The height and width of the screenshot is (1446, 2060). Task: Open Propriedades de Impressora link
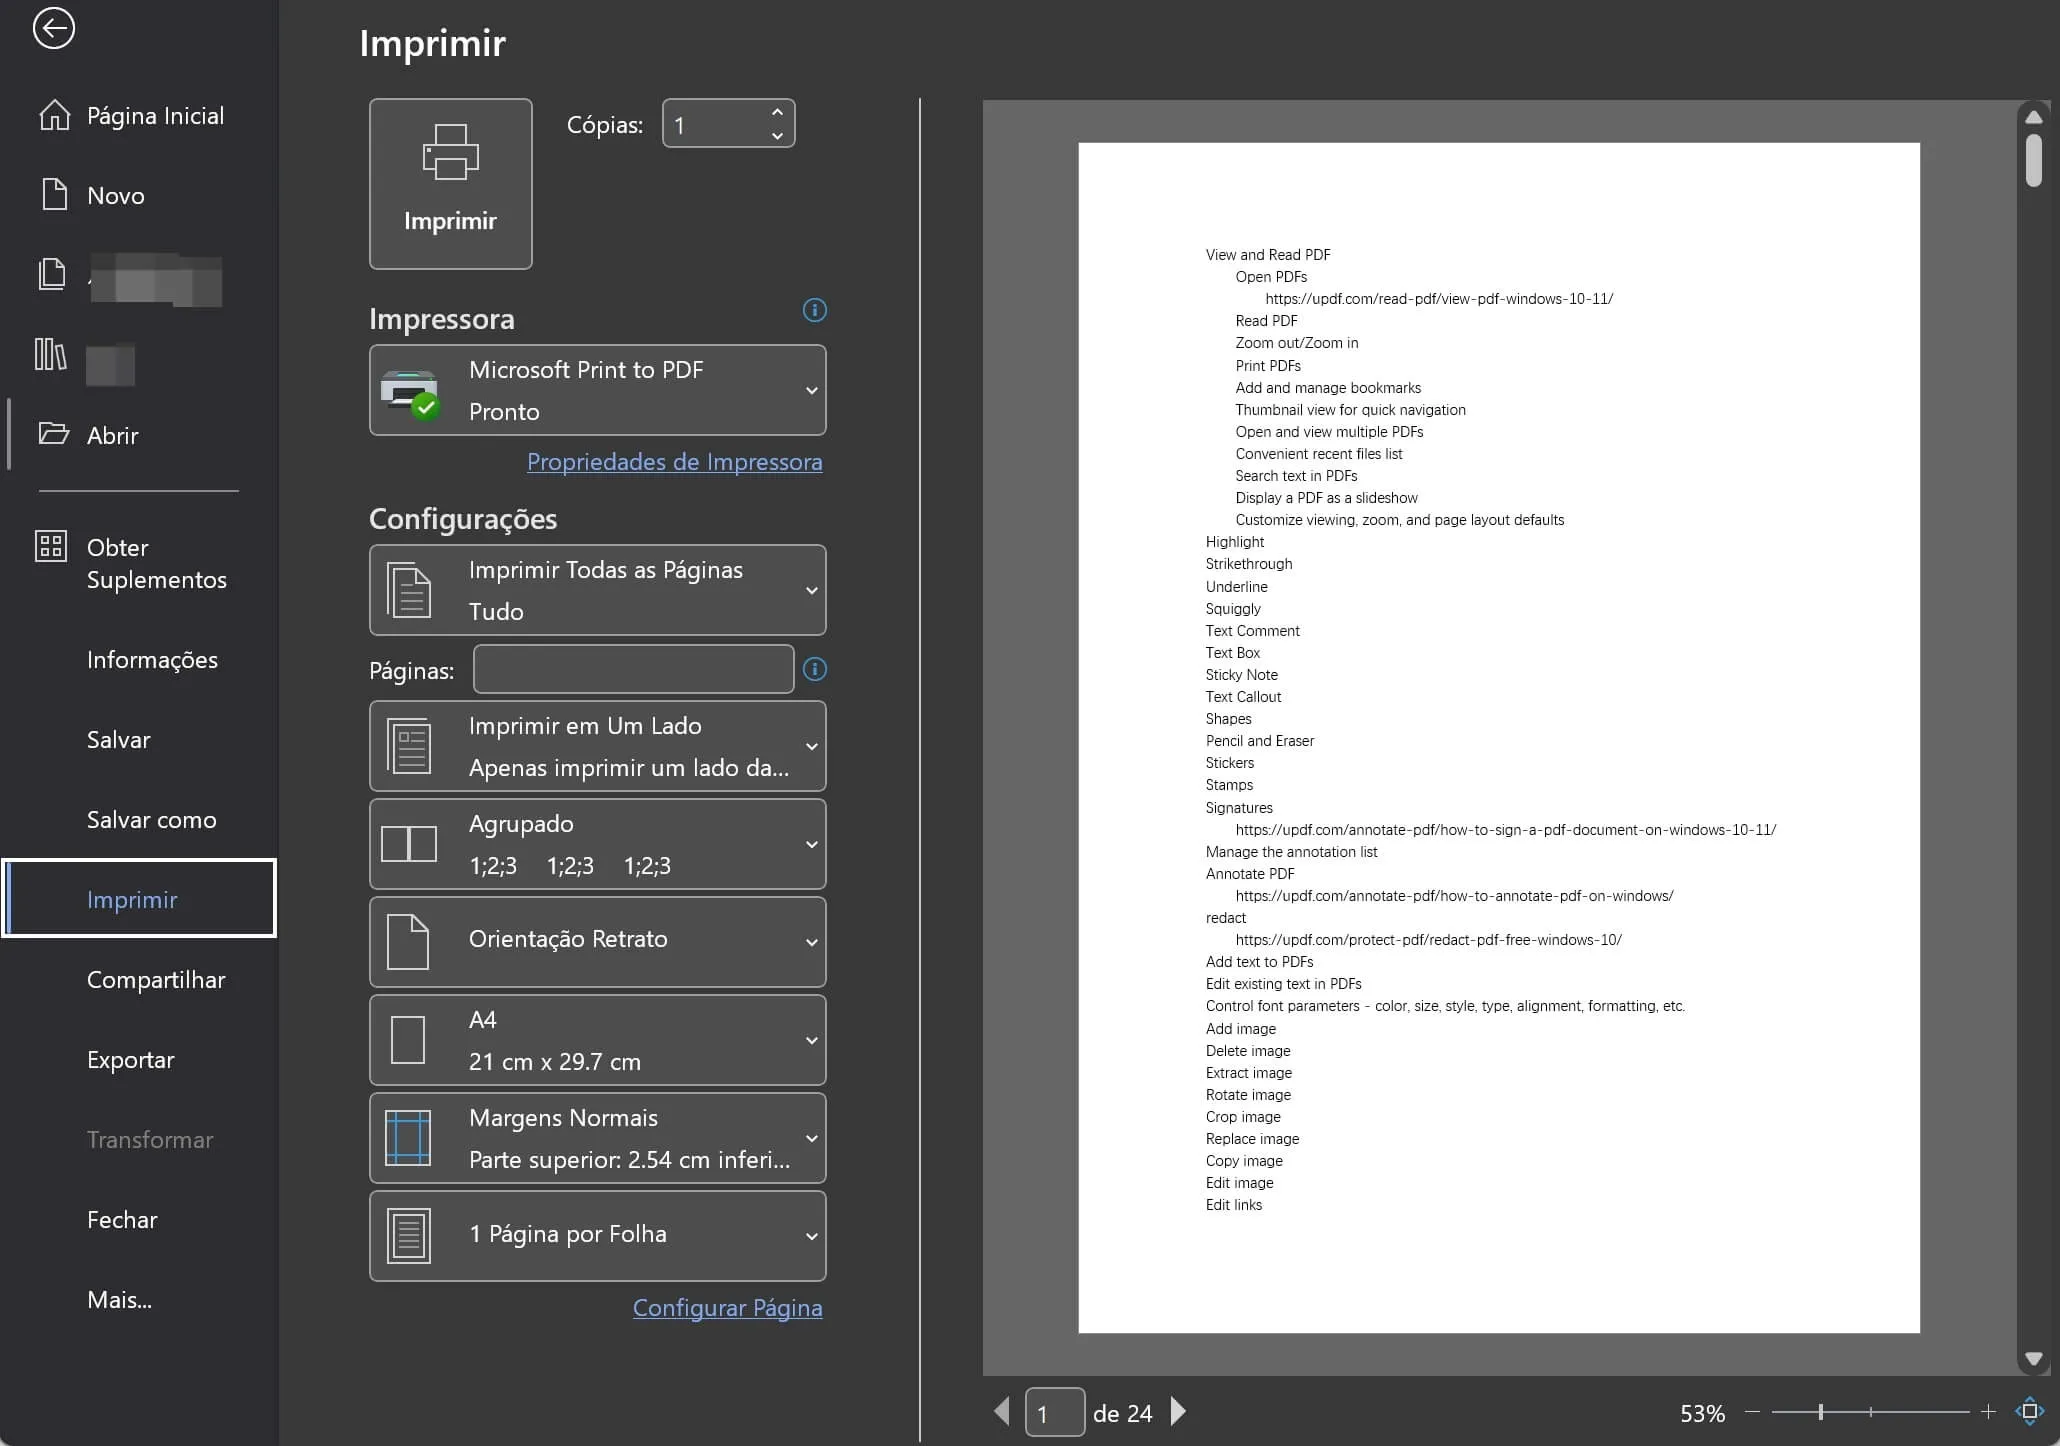click(x=675, y=461)
